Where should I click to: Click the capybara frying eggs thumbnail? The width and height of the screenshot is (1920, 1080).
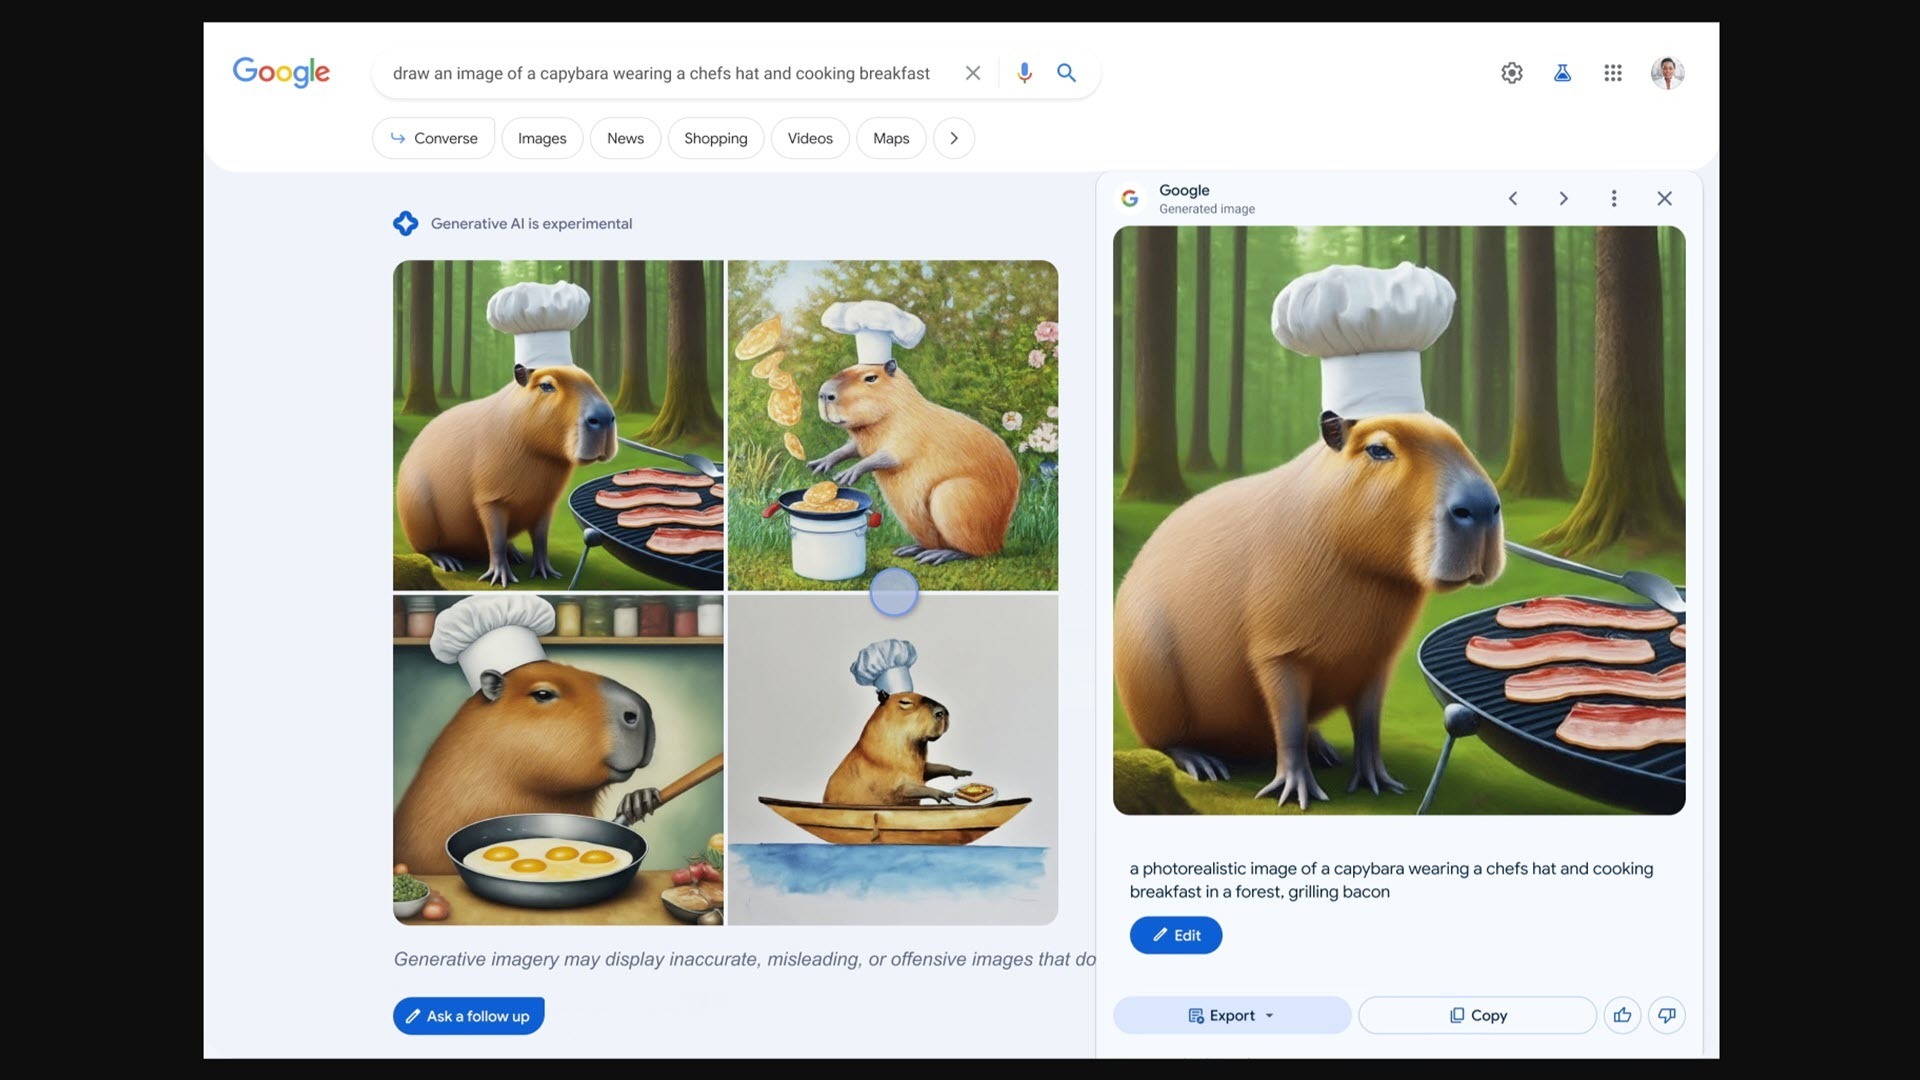(x=557, y=758)
